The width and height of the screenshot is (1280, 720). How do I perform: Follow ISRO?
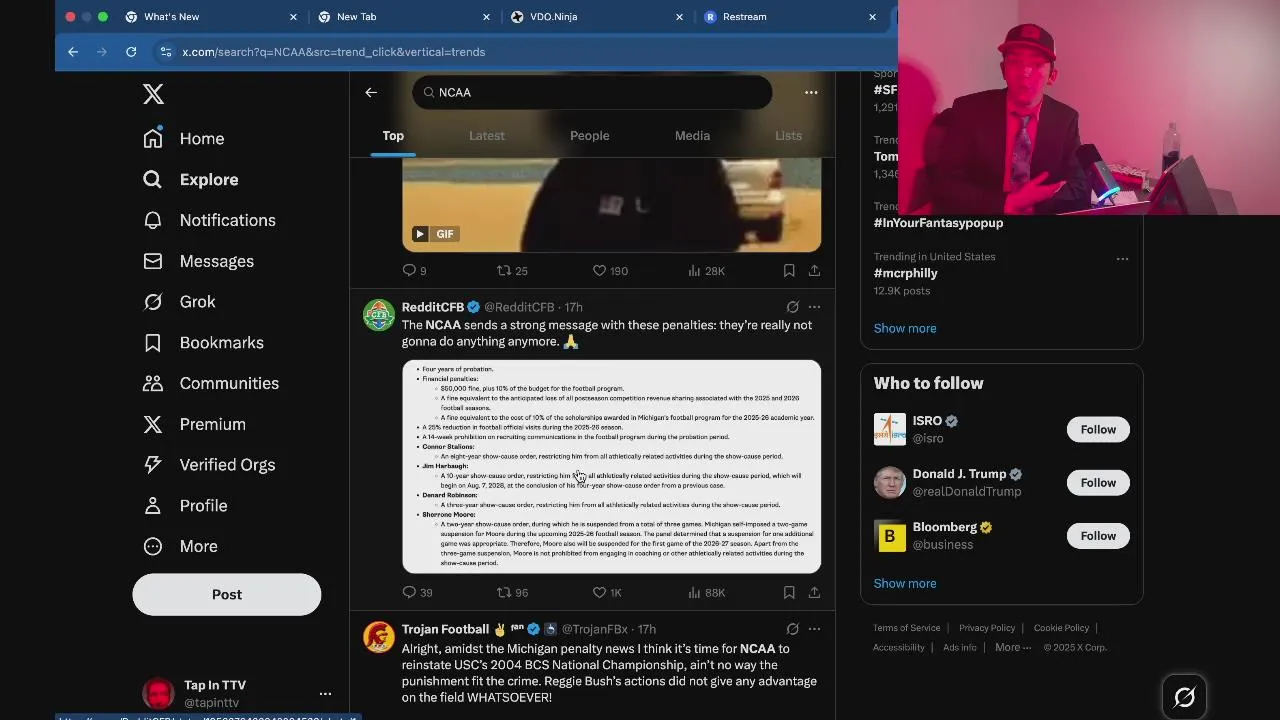[x=1098, y=429]
